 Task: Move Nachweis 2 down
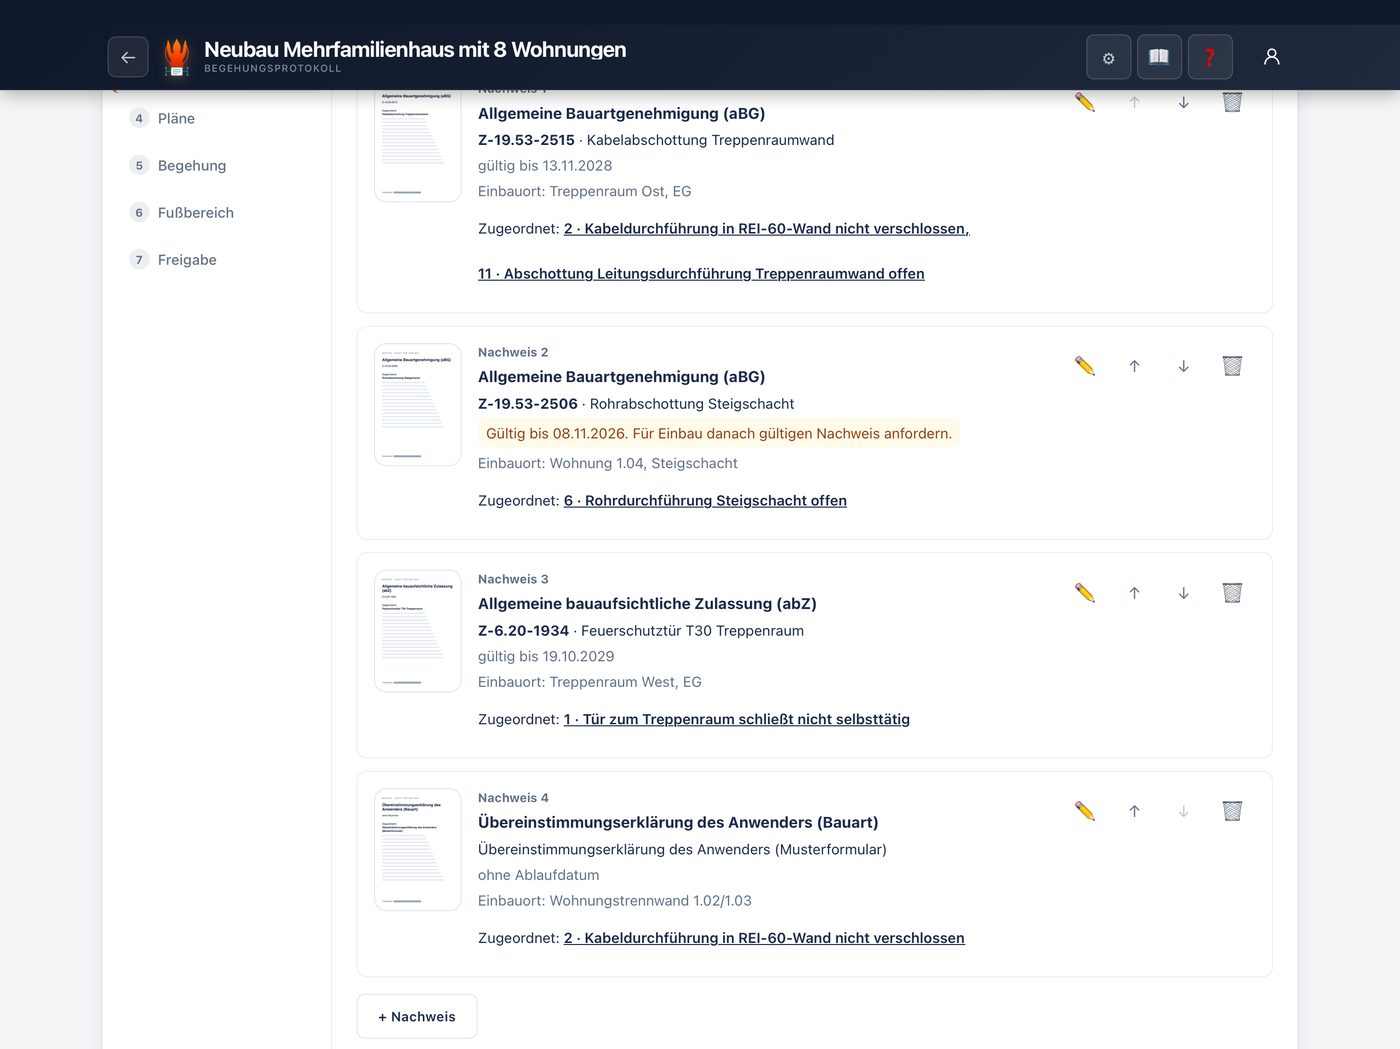pos(1183,366)
